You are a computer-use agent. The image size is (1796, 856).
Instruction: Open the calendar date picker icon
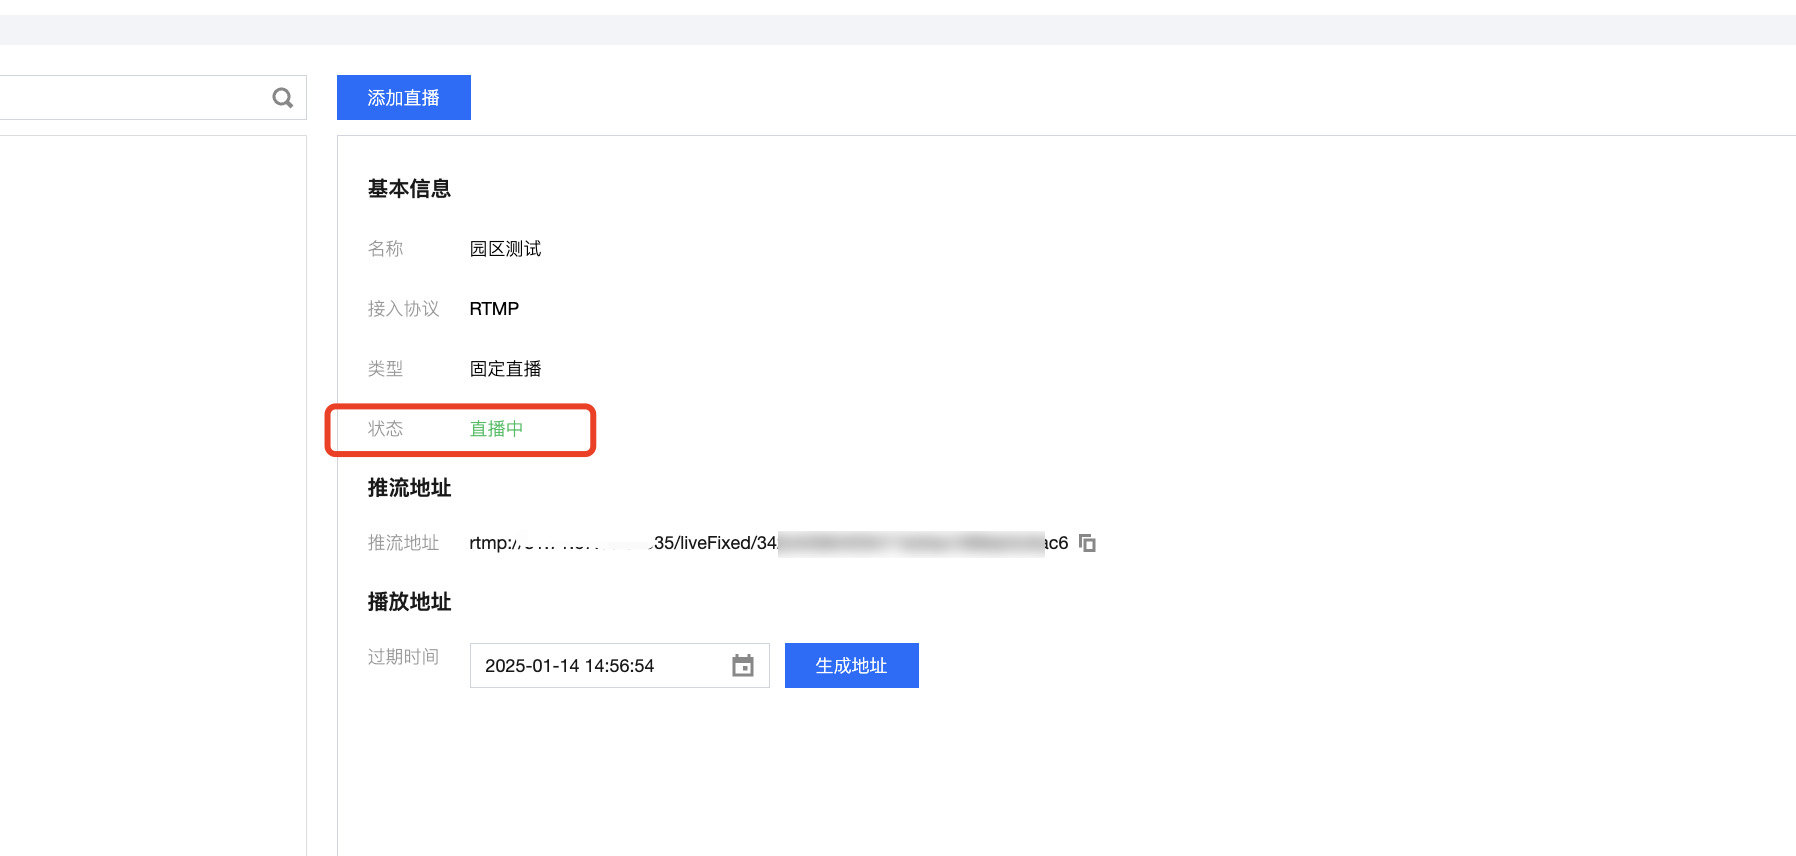[x=742, y=666]
